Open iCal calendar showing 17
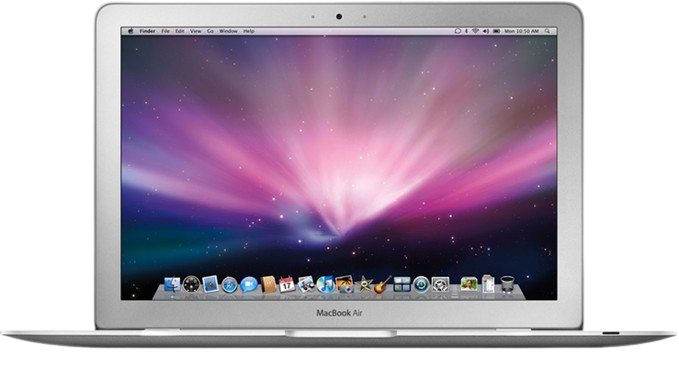The image size is (679, 367). (287, 284)
